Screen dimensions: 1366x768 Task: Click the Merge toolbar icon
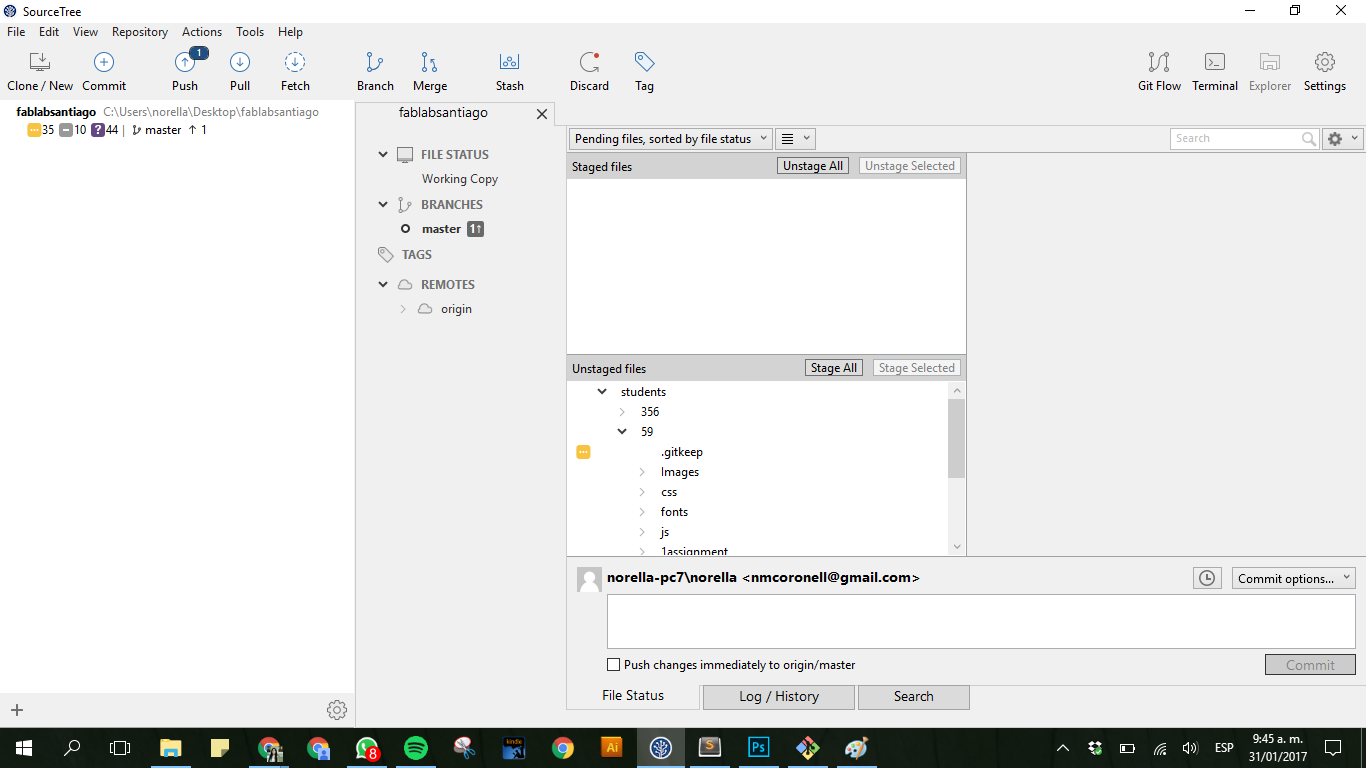429,63
